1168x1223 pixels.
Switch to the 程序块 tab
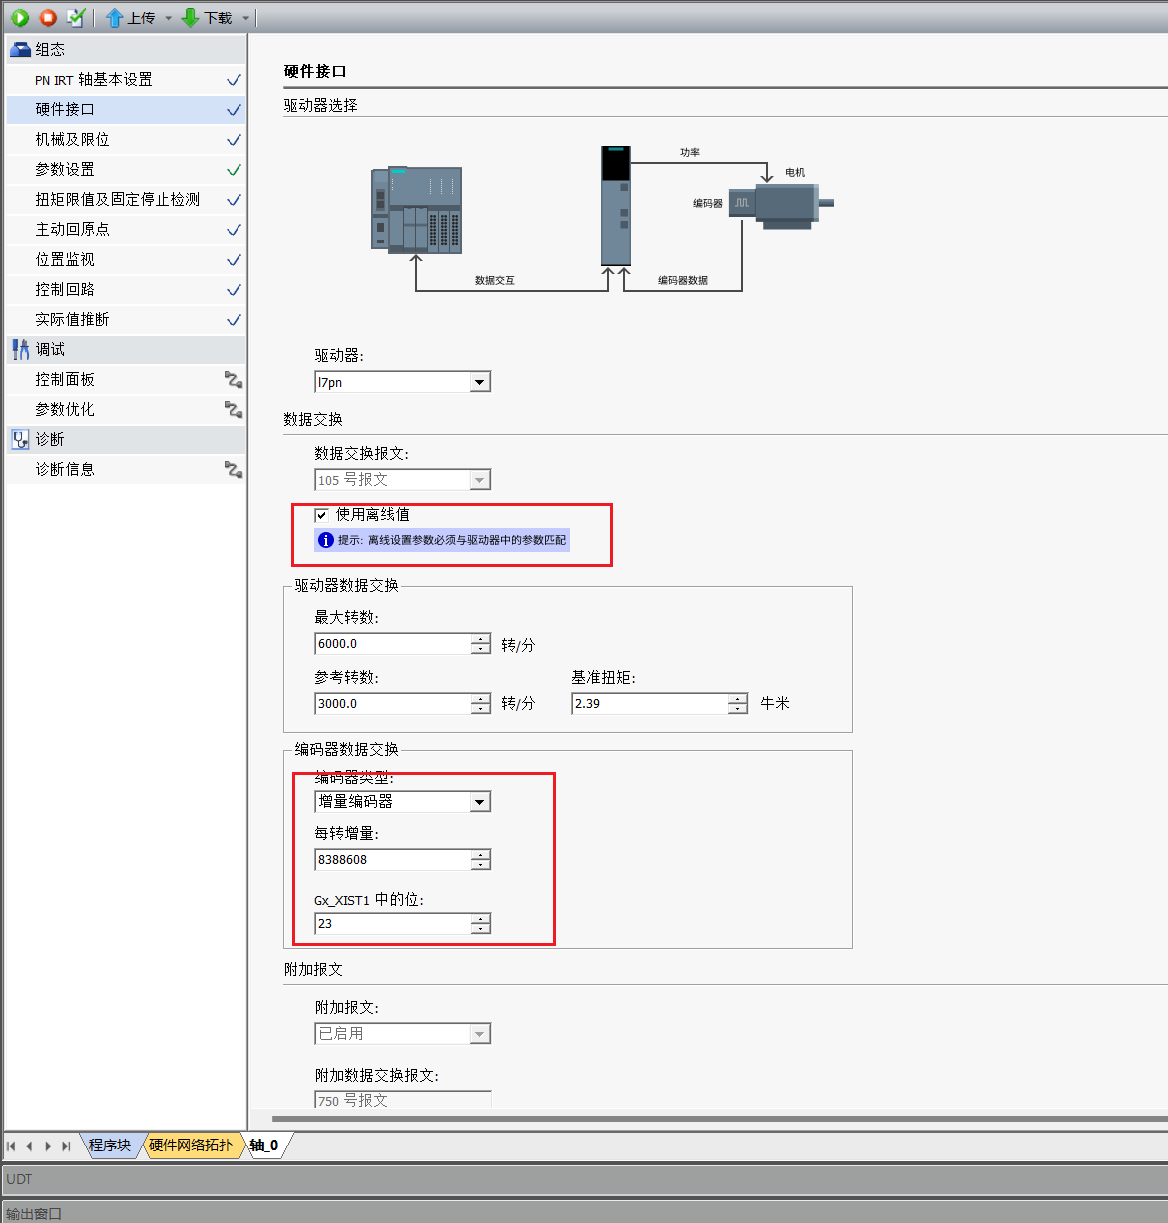pos(110,1145)
